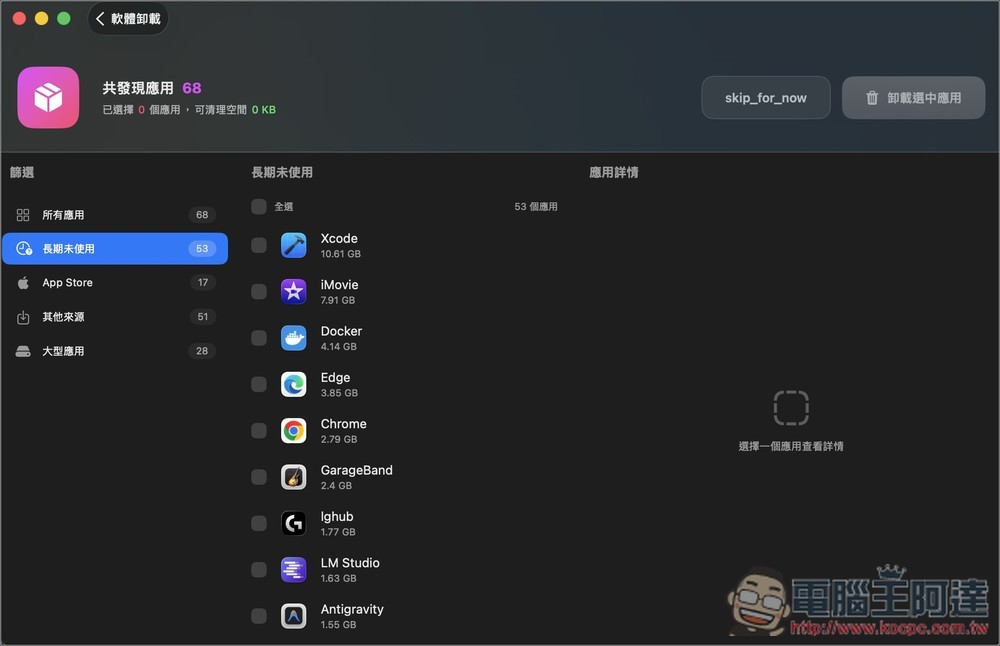Click the pink software uninstaller box icon

click(x=48, y=98)
